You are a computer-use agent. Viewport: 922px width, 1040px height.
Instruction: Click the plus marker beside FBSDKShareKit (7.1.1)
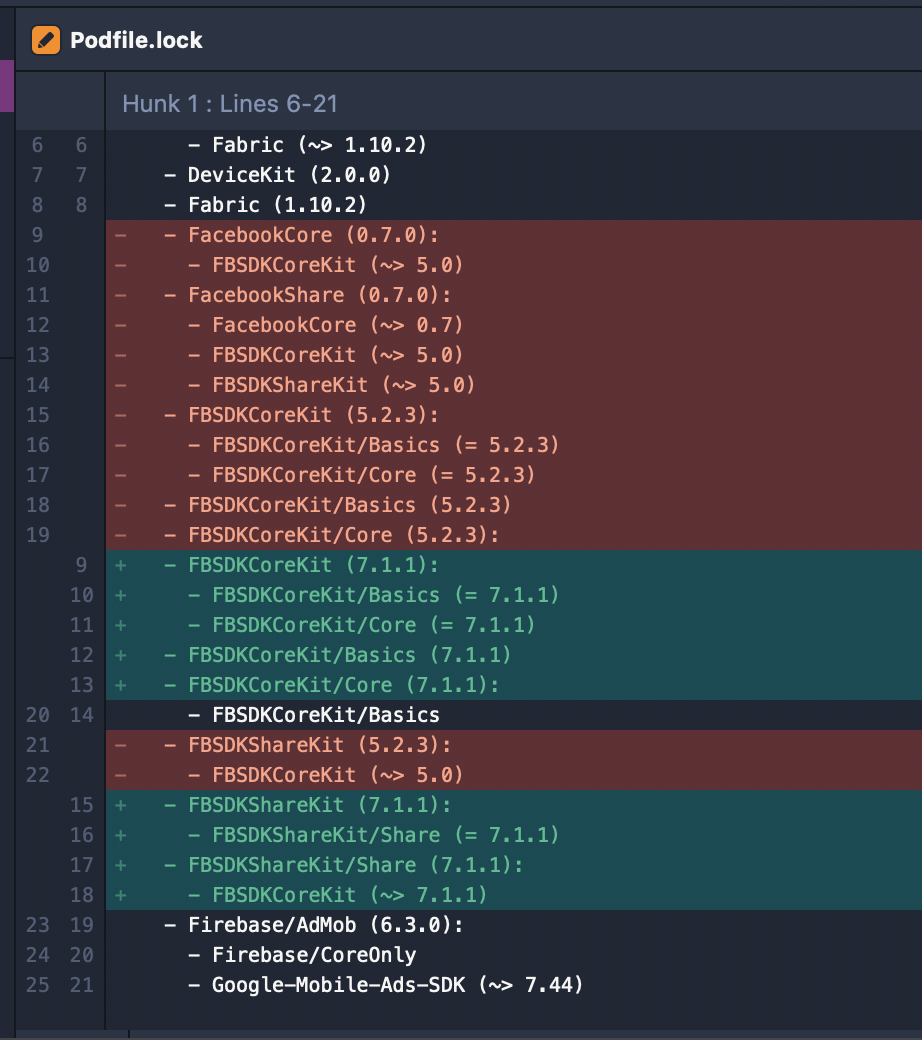(121, 805)
